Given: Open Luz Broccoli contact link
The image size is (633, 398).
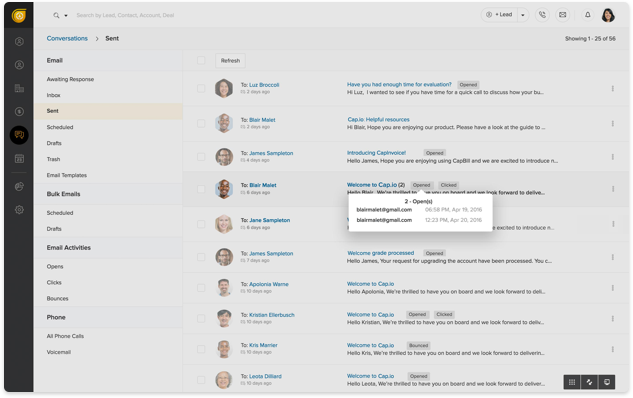Looking at the screenshot, I should (x=264, y=85).
